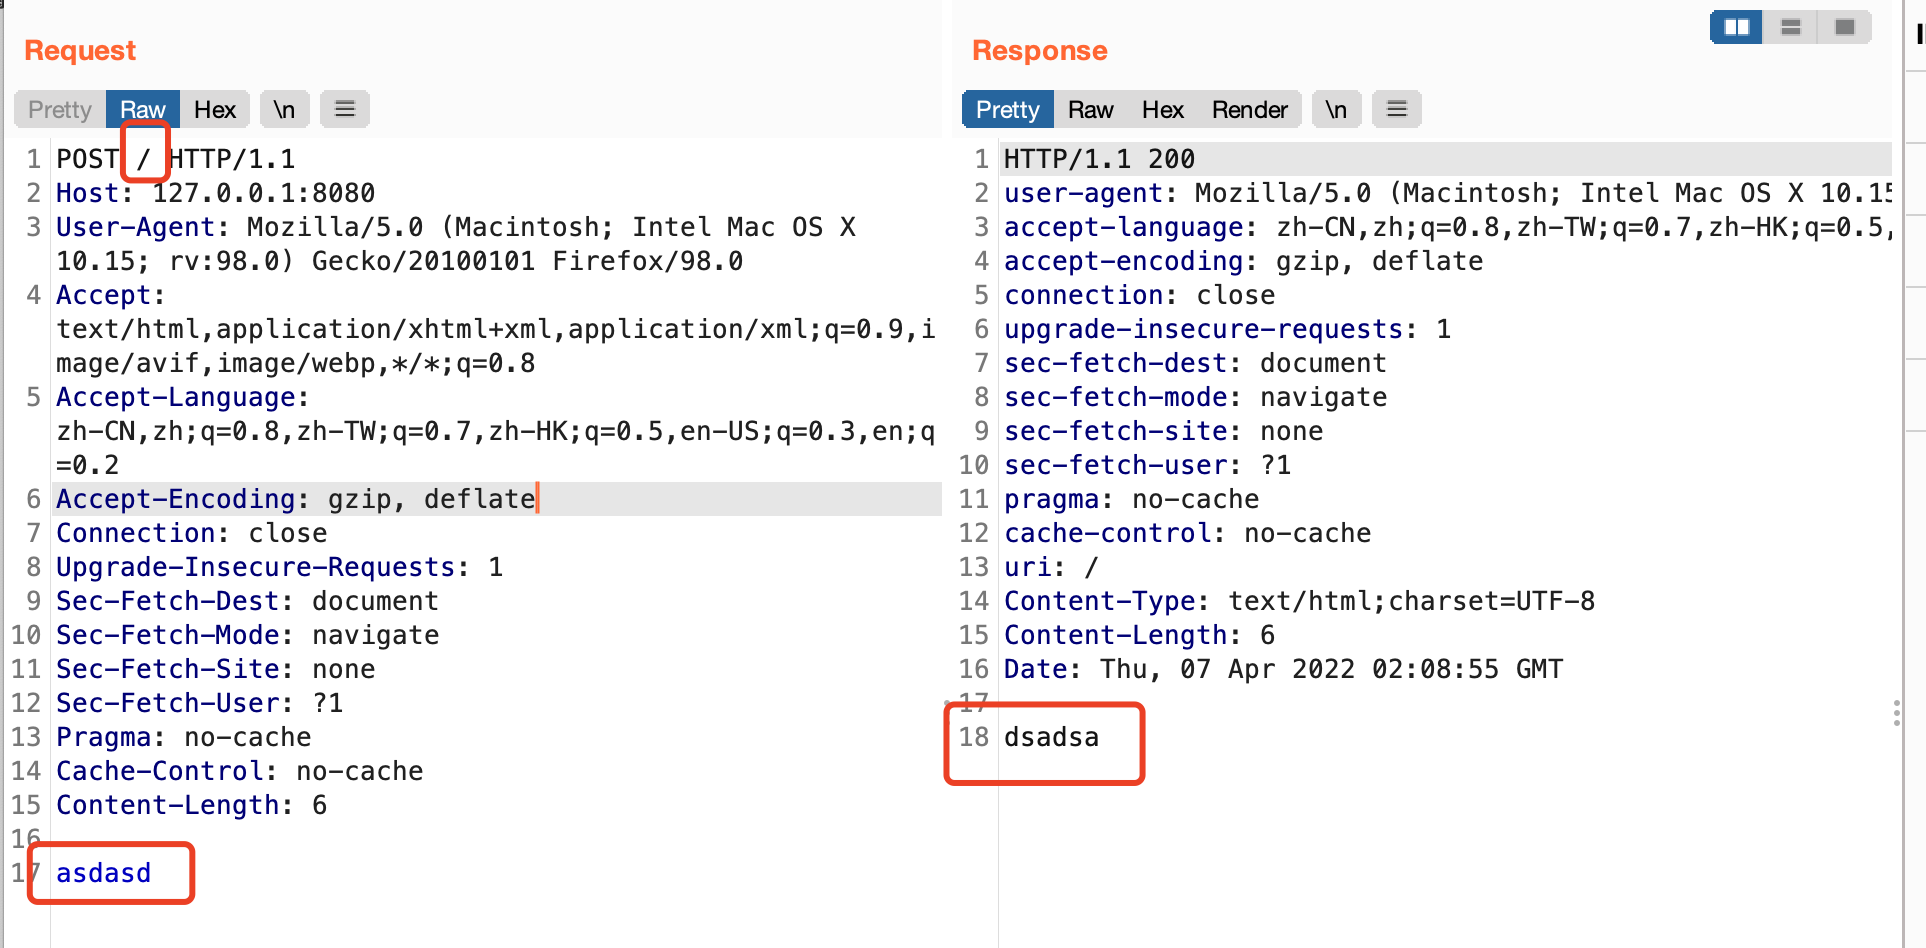Click the Response panel heading
Viewport: 1926px width, 948px height.
(x=1040, y=50)
